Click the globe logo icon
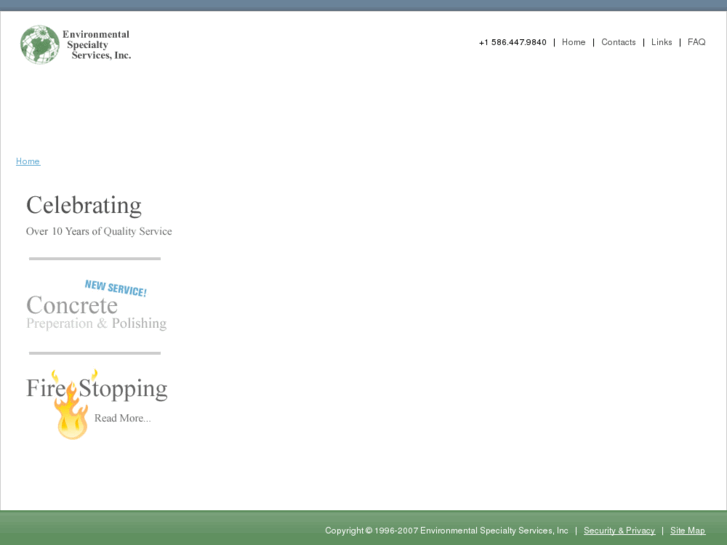This screenshot has height=545, width=727. pyautogui.click(x=40, y=45)
